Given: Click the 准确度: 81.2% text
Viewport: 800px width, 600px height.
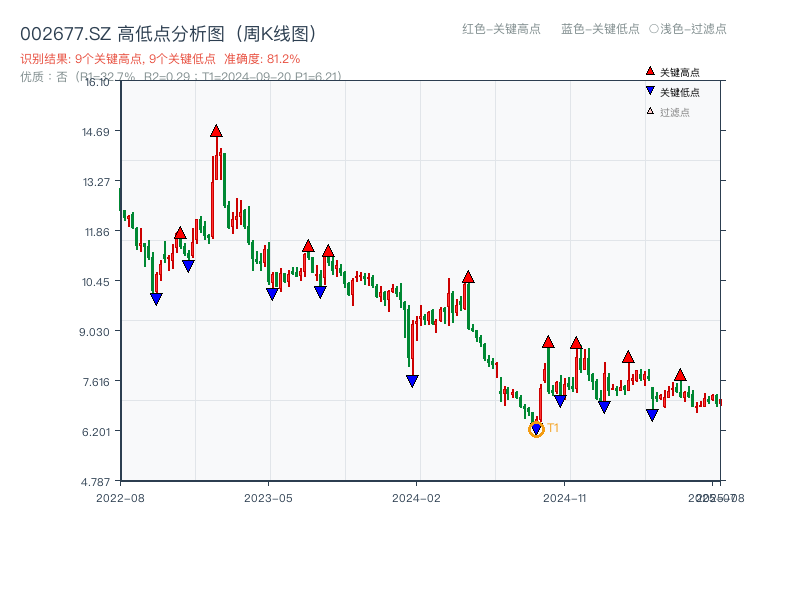Looking at the screenshot, I should pos(262,59).
